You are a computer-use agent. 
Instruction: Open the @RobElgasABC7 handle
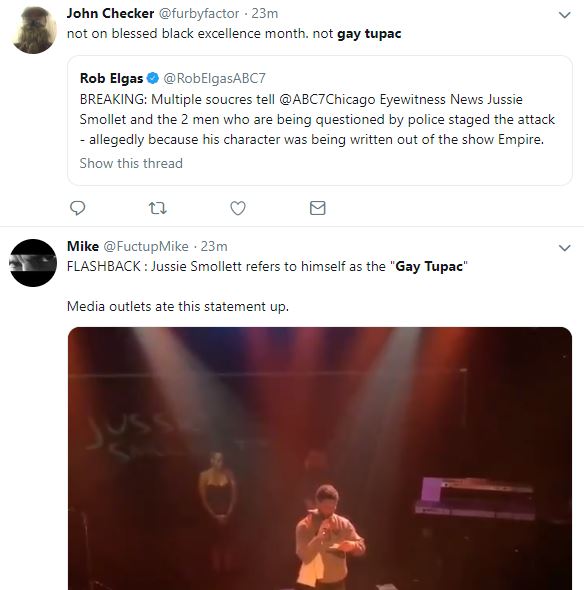pyautogui.click(x=214, y=78)
